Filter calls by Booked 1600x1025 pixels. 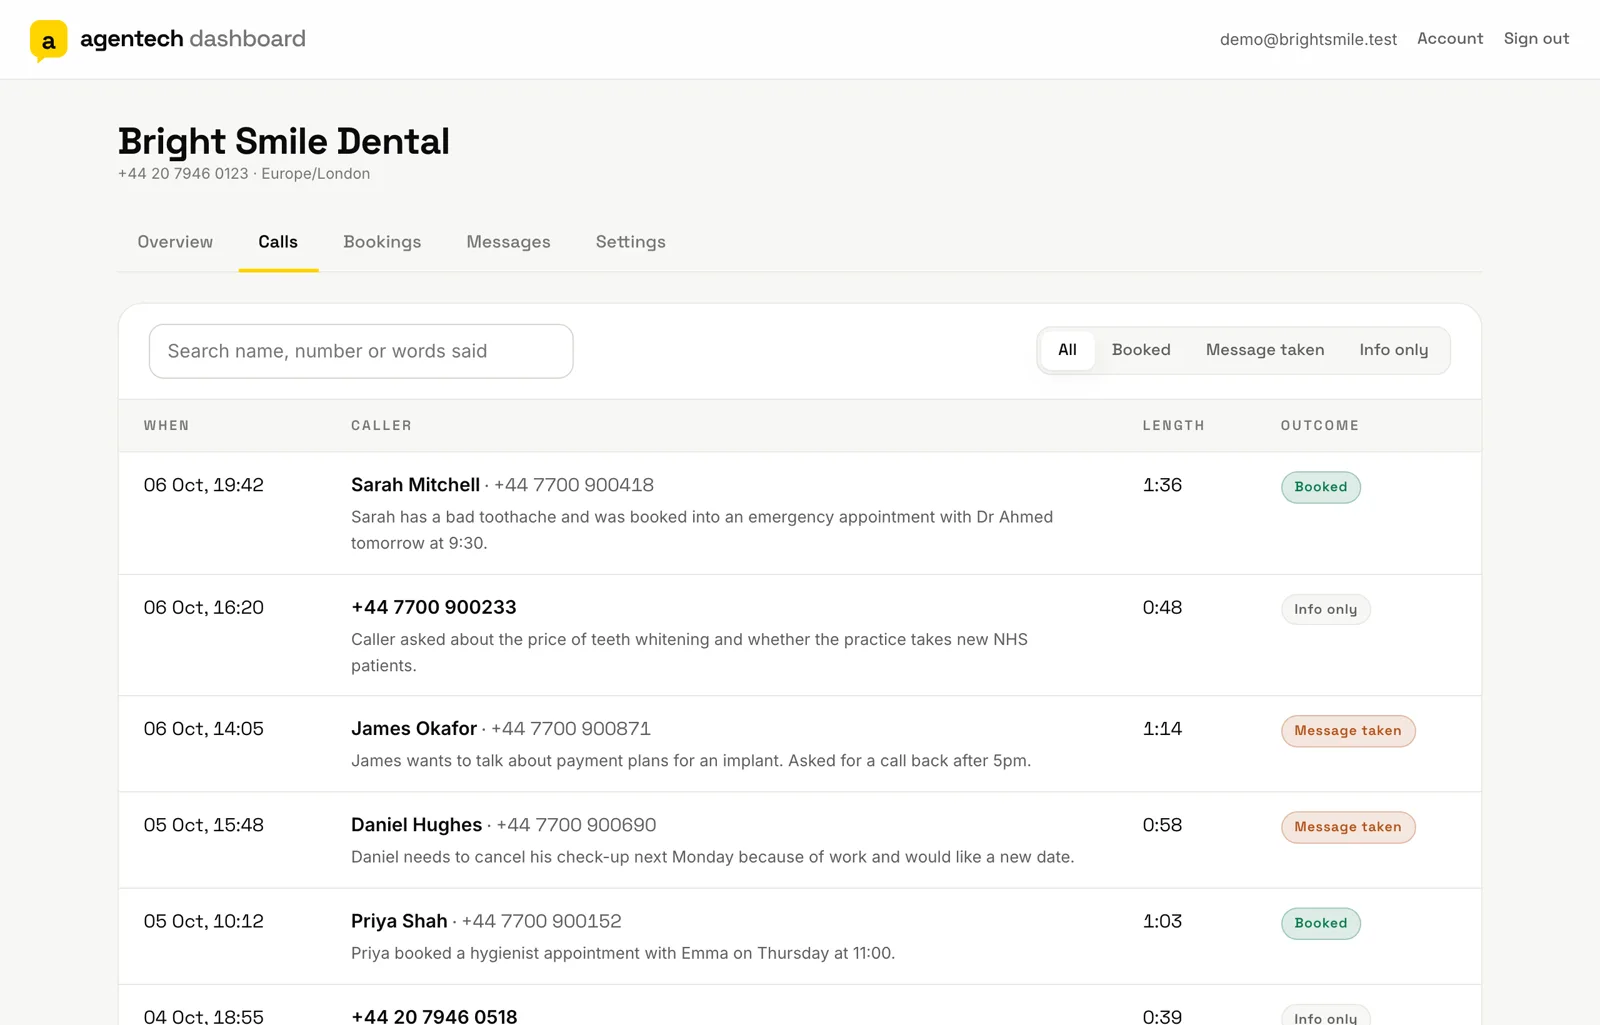coord(1141,350)
